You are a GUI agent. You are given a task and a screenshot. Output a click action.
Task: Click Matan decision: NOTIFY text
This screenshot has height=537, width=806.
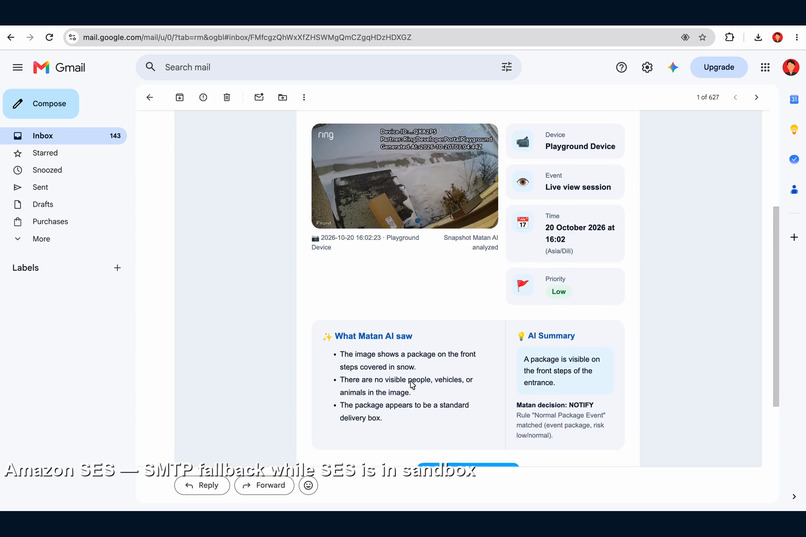(555, 405)
